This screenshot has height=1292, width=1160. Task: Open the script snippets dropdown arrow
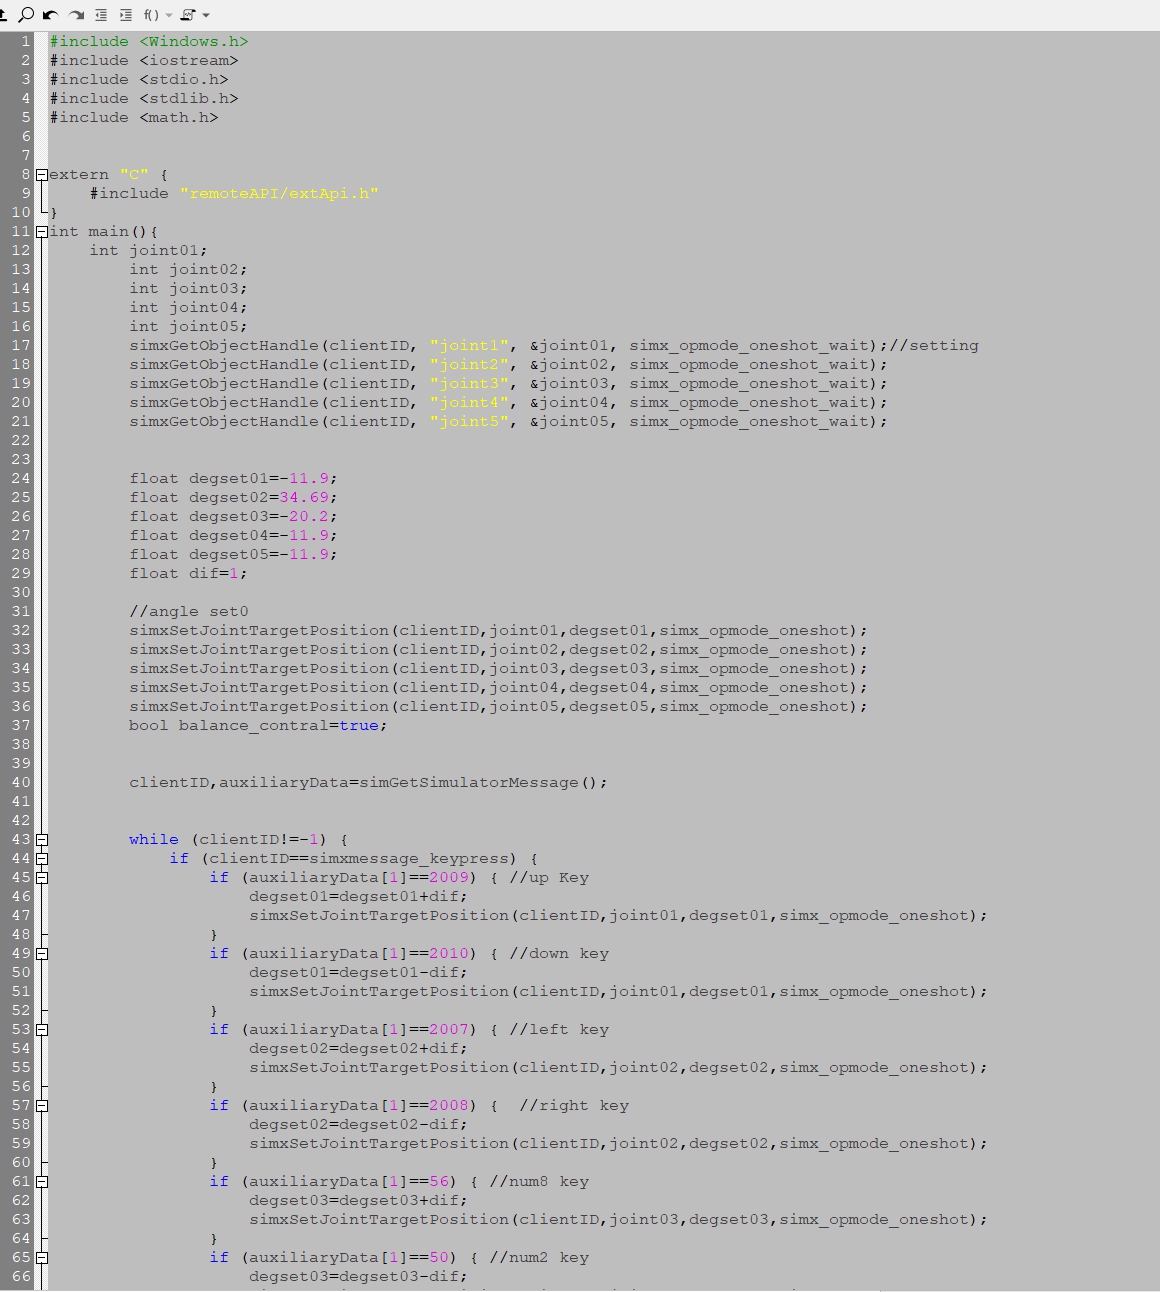click(x=206, y=15)
